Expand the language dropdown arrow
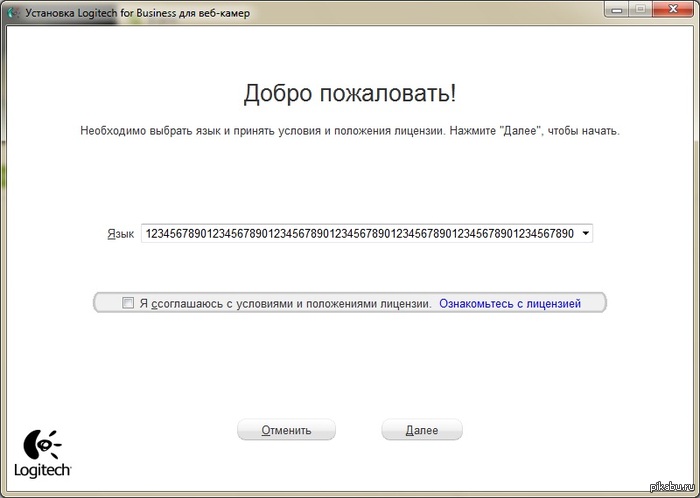This screenshot has width=700, height=498. pos(585,234)
